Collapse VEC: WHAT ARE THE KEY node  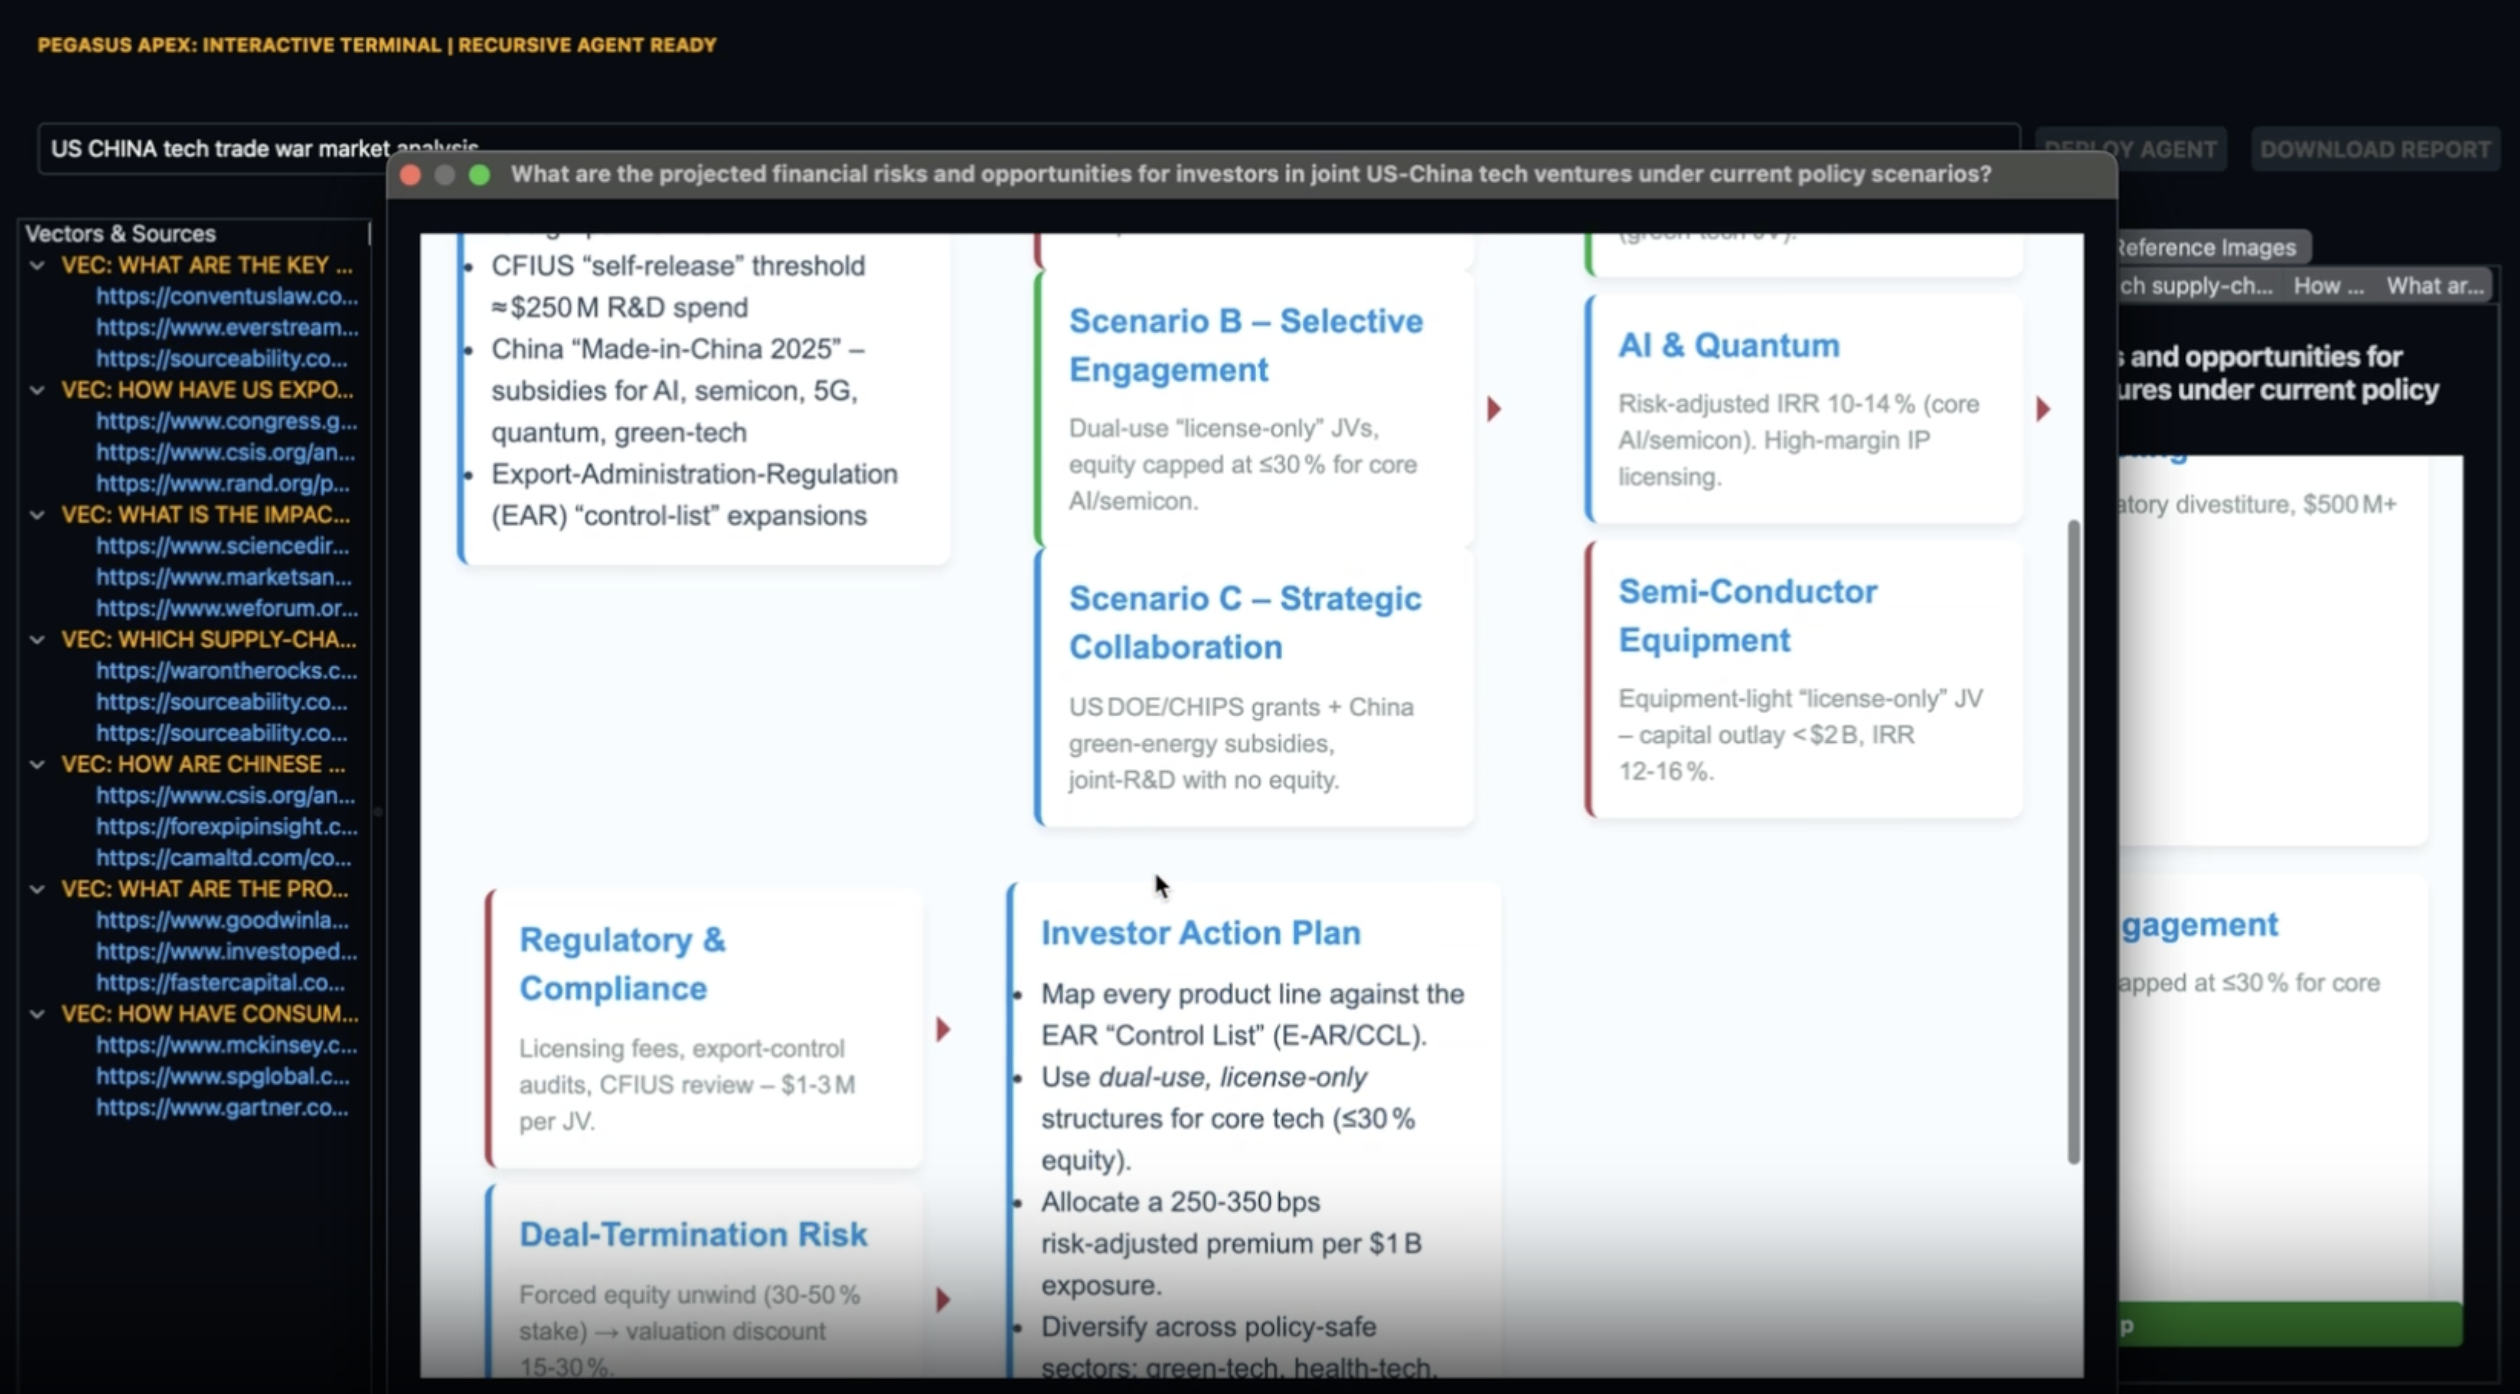pyautogui.click(x=37, y=265)
